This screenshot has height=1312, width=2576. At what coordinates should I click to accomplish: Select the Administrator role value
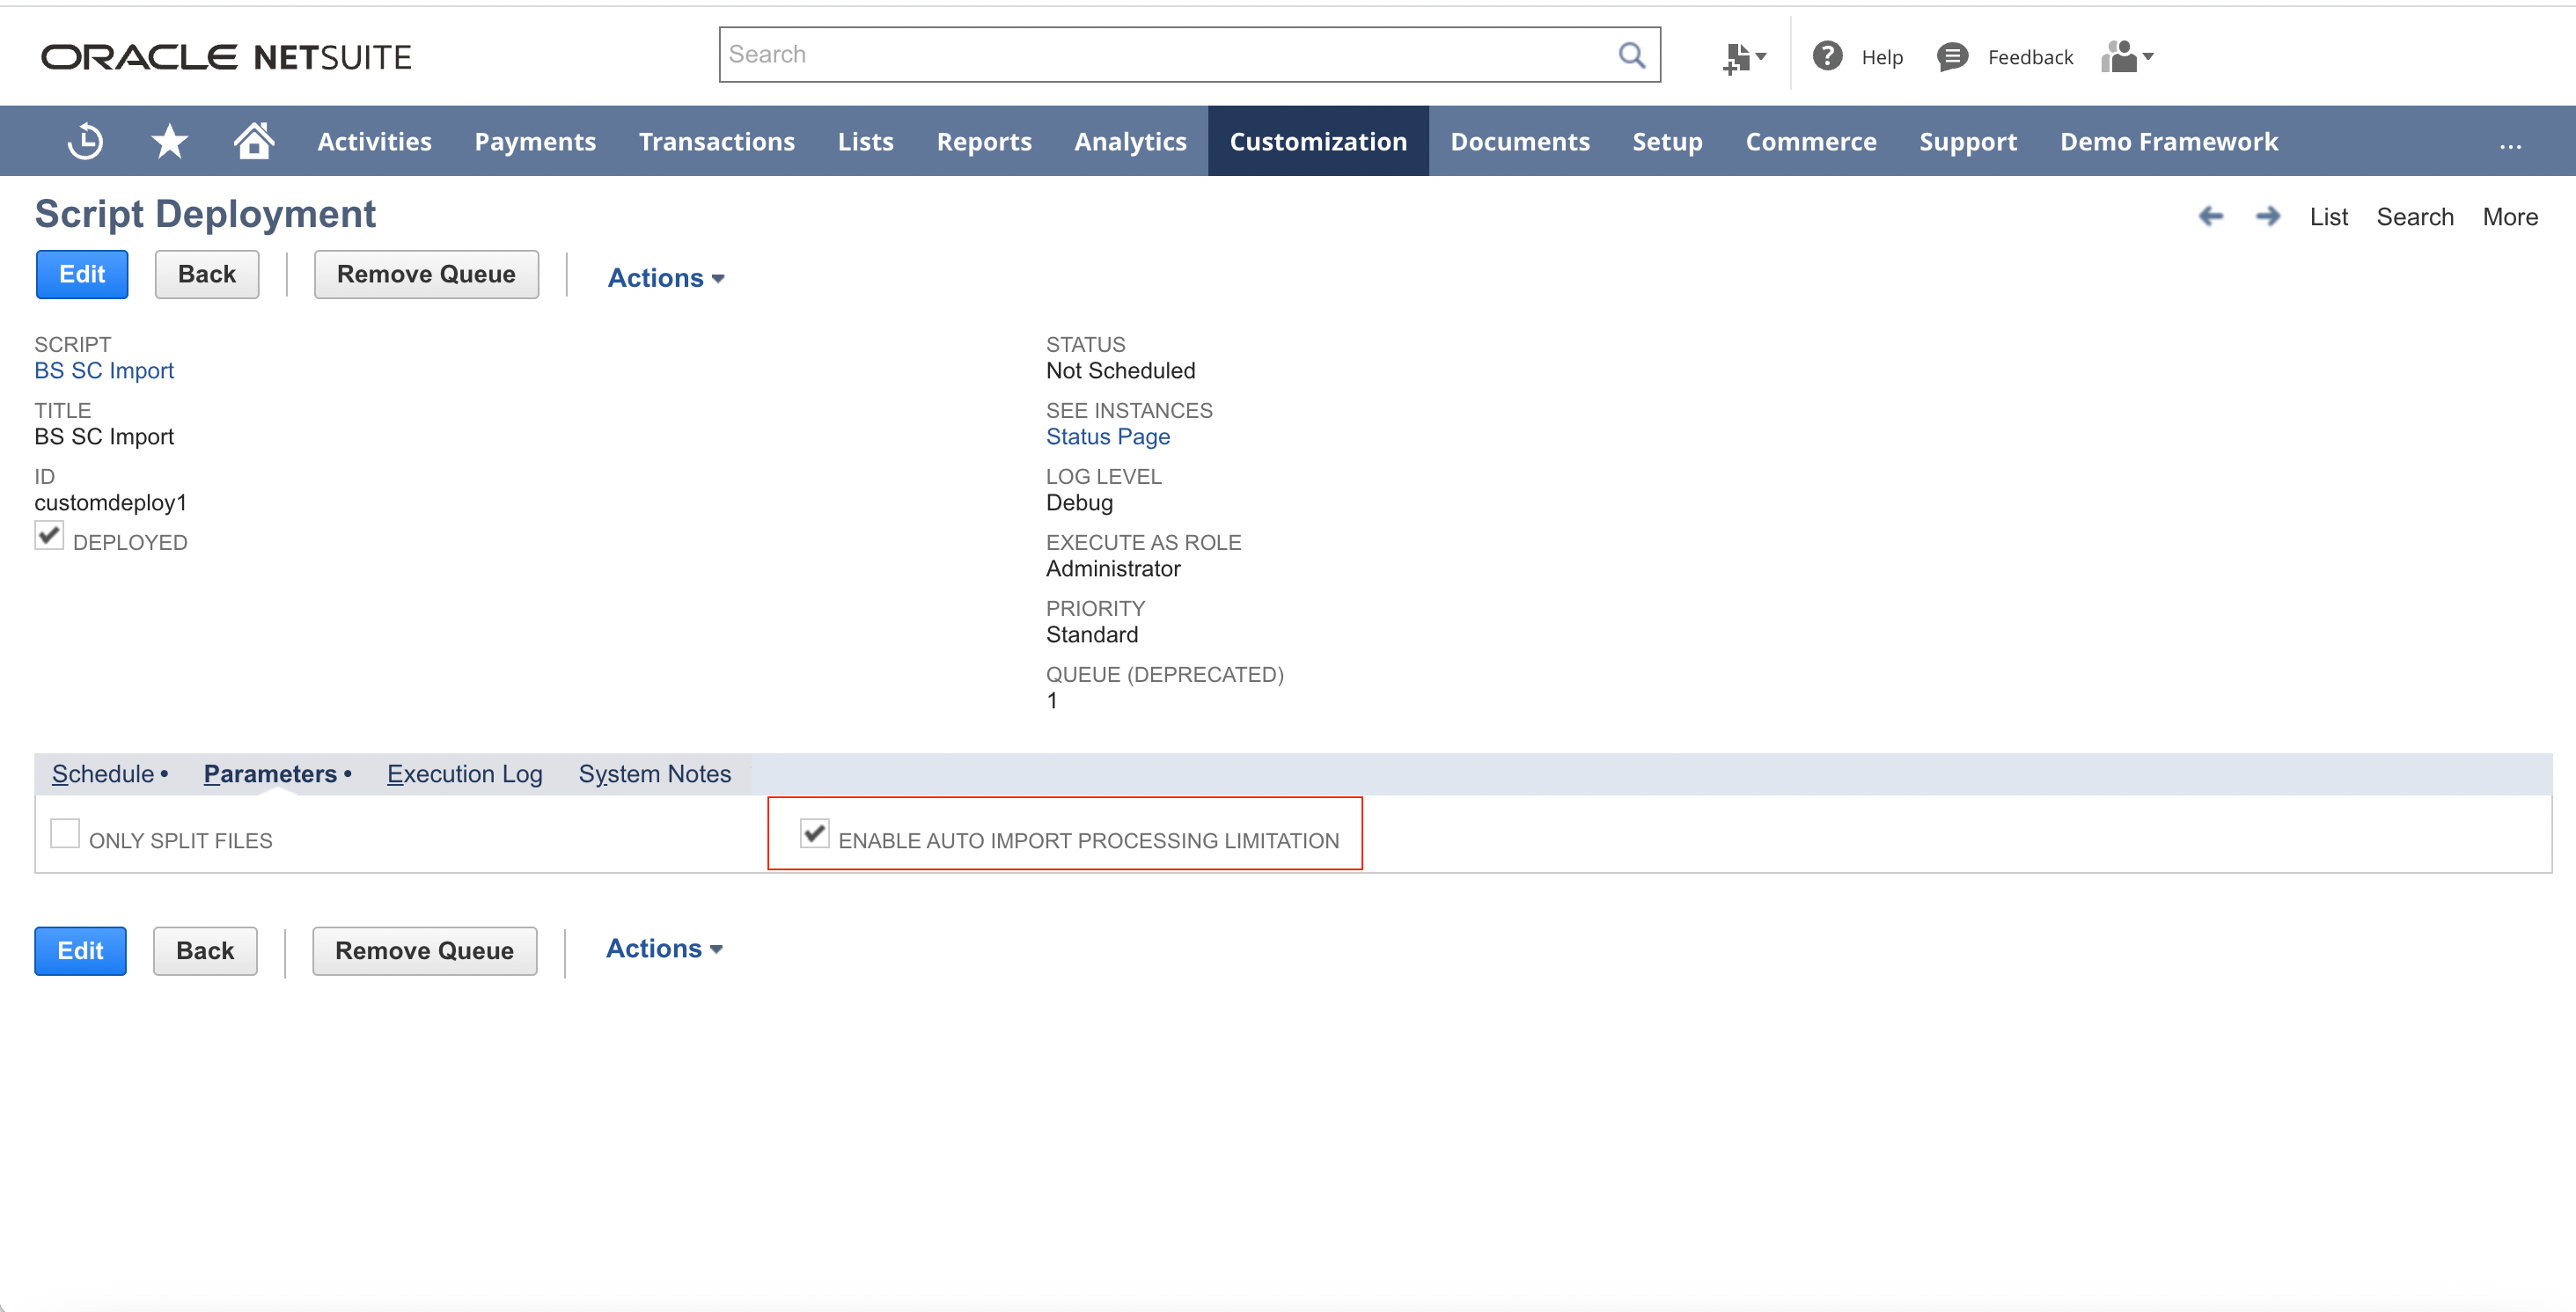tap(1113, 569)
